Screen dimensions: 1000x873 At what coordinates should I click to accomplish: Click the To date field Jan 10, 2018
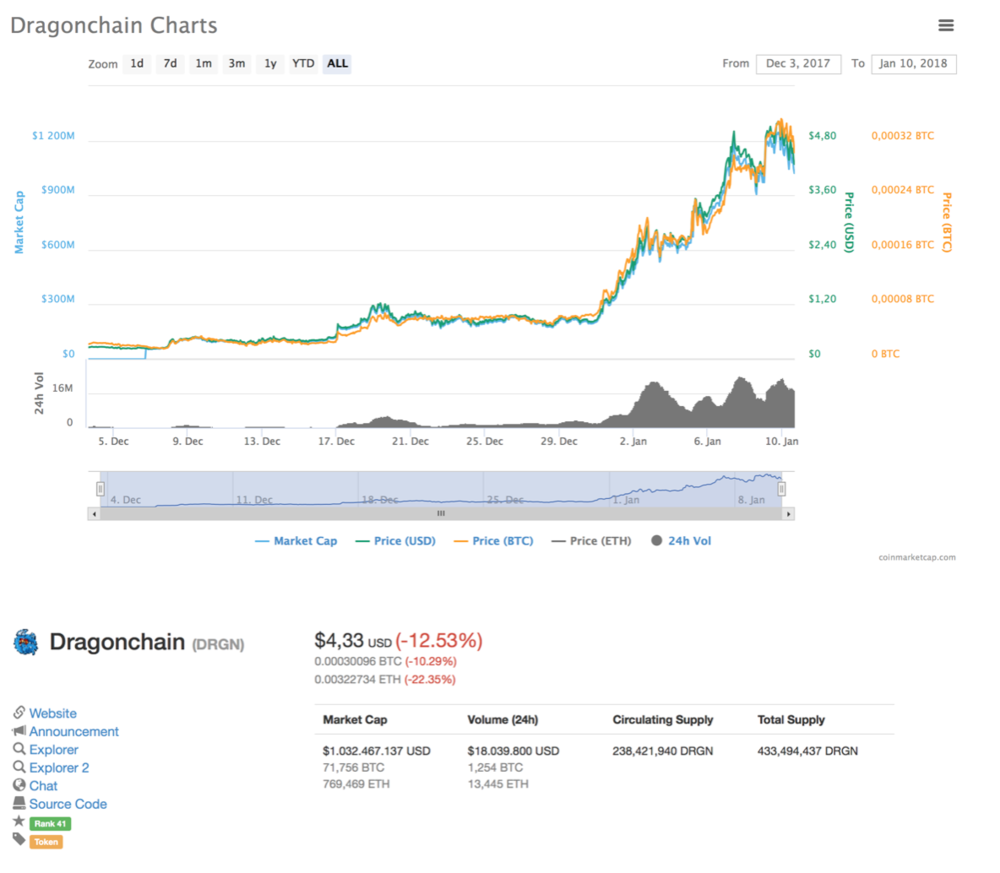pyautogui.click(x=913, y=64)
